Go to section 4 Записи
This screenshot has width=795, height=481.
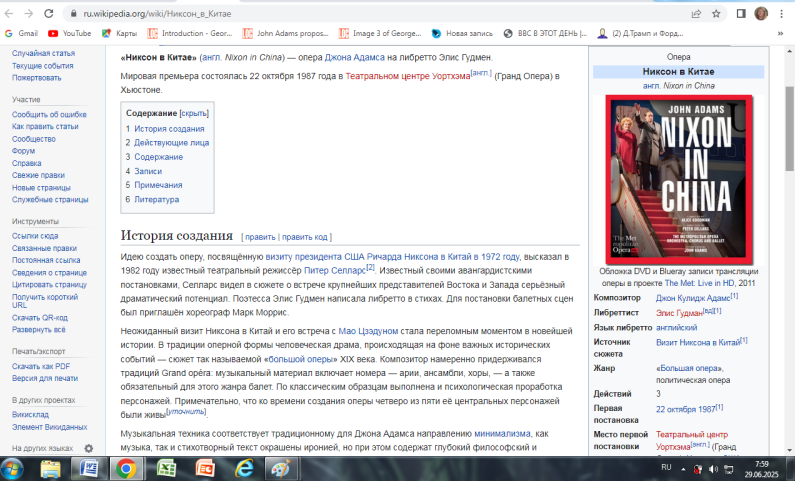143,171
